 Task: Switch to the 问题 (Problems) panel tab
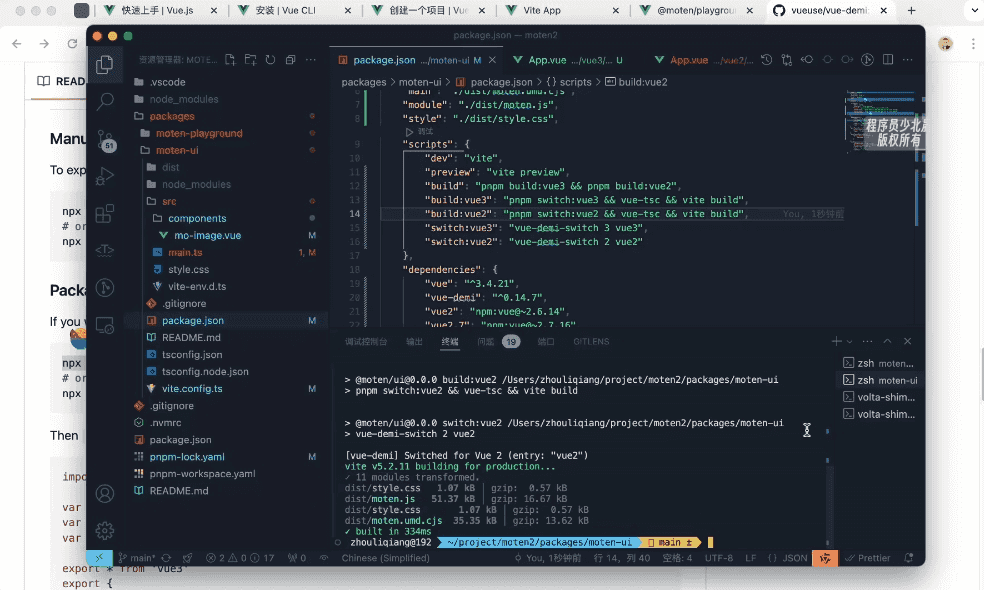point(485,341)
